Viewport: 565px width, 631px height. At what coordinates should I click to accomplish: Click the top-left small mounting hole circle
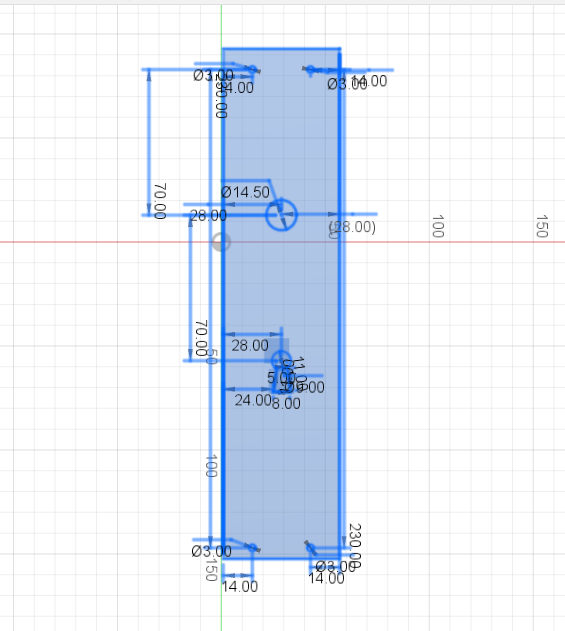252,70
